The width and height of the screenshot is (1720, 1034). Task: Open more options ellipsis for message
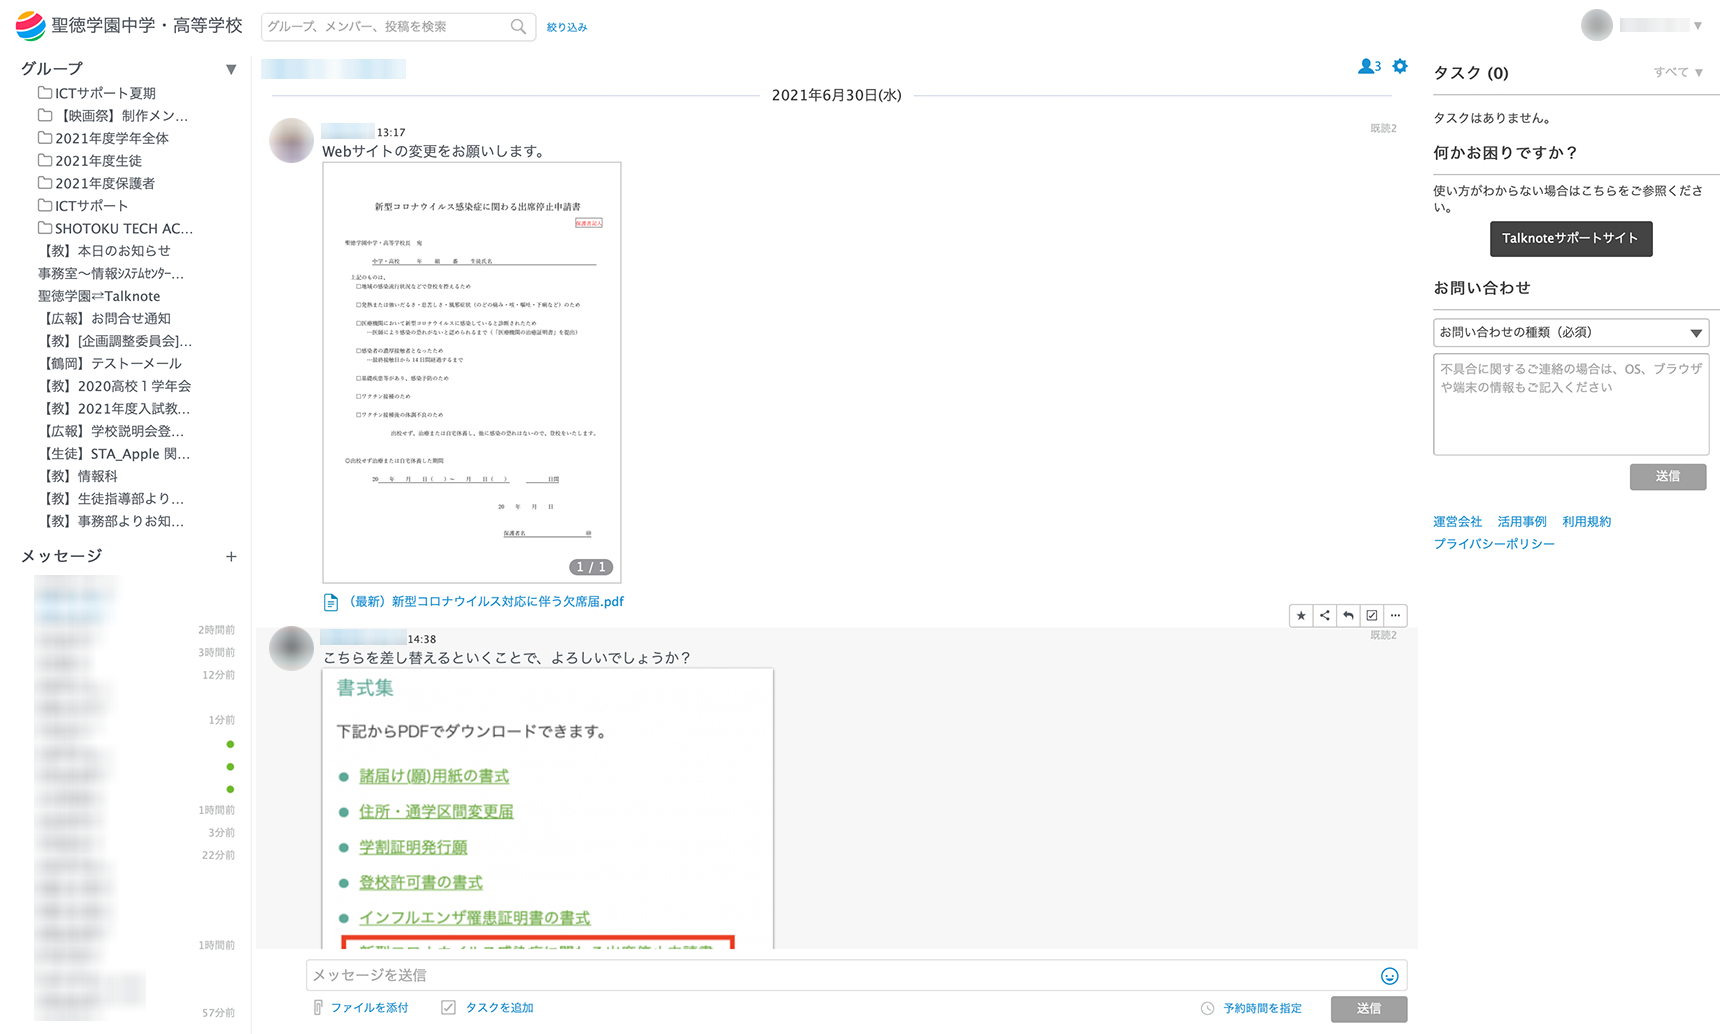point(1396,615)
